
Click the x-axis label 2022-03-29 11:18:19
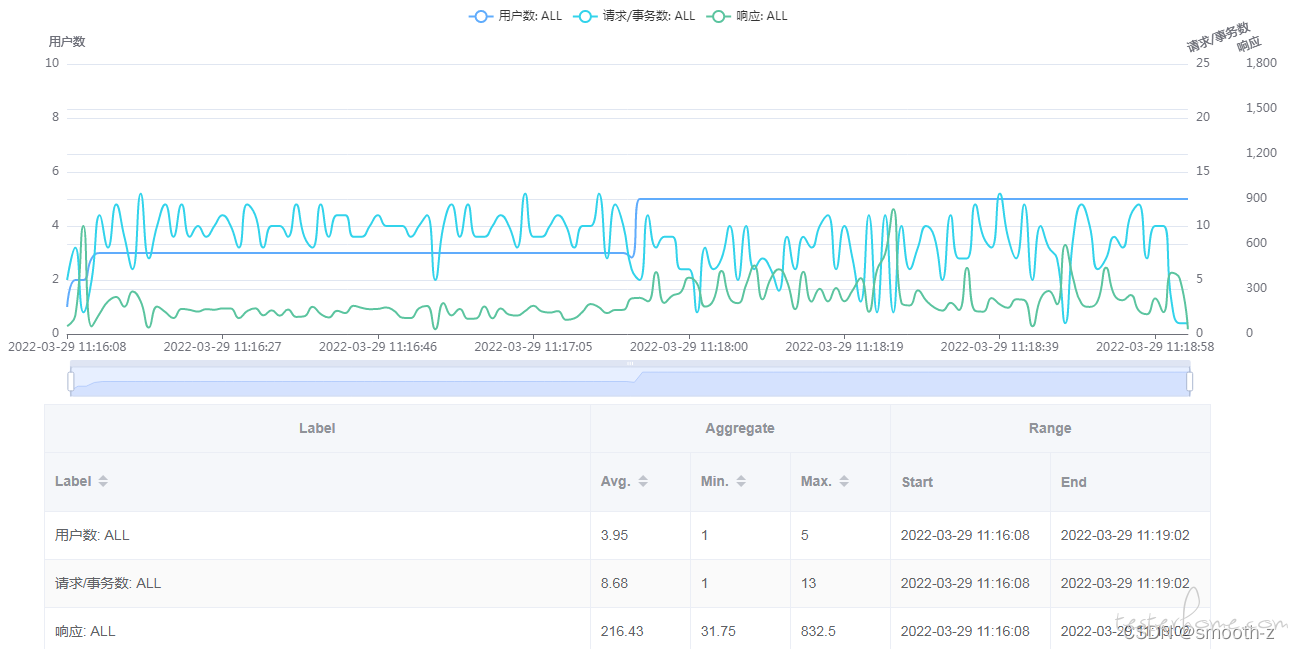click(844, 347)
